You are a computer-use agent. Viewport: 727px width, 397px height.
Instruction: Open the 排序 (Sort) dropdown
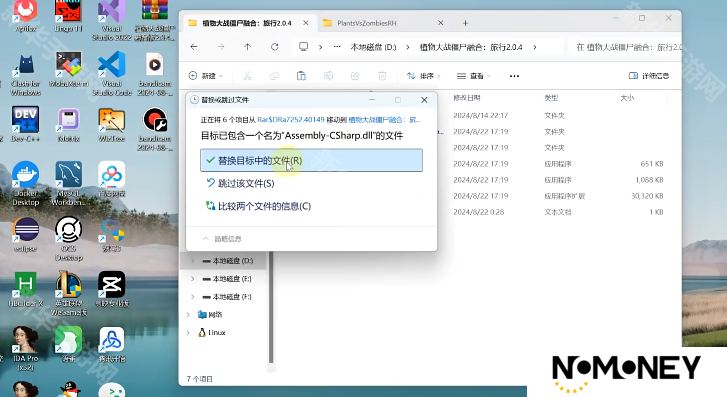423,76
